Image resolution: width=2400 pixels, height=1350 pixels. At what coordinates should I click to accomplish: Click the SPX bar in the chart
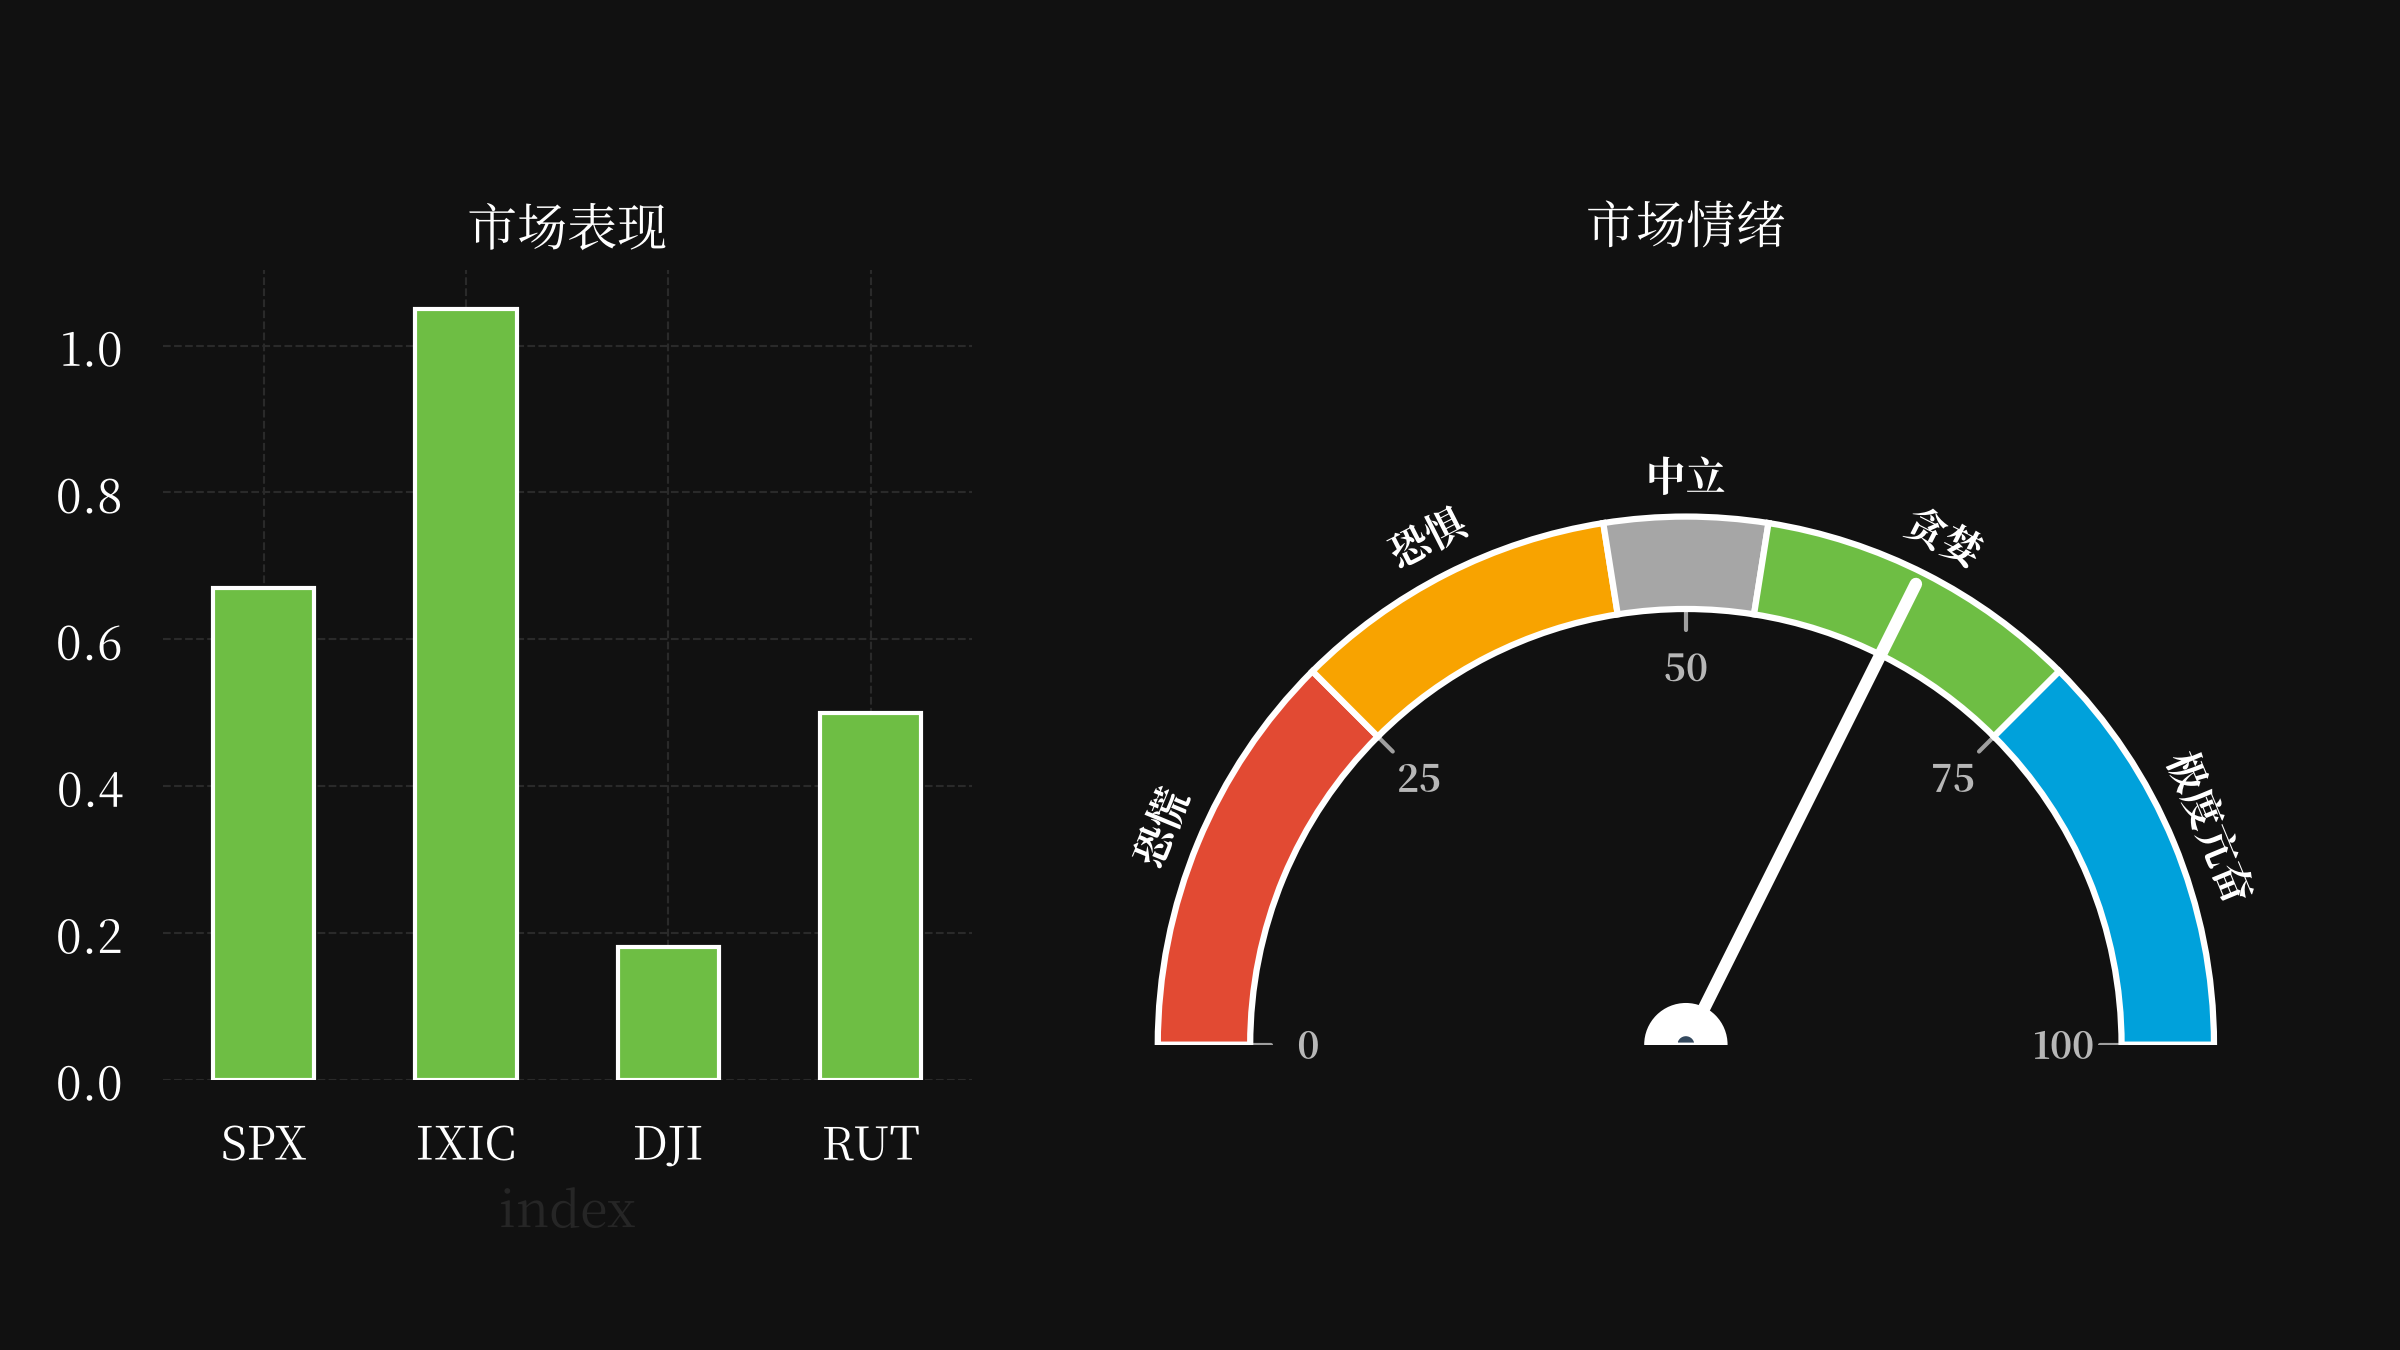[x=263, y=833]
